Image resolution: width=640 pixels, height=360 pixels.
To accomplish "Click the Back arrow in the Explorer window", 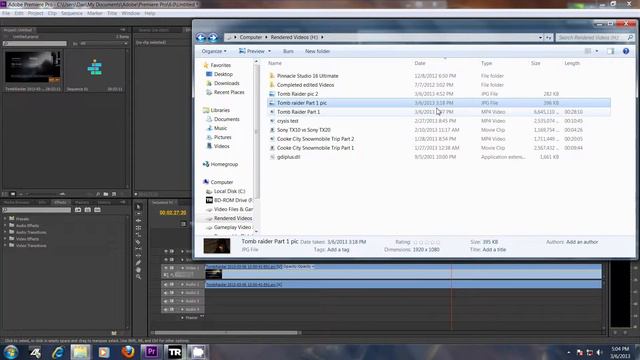I will coord(201,38).
